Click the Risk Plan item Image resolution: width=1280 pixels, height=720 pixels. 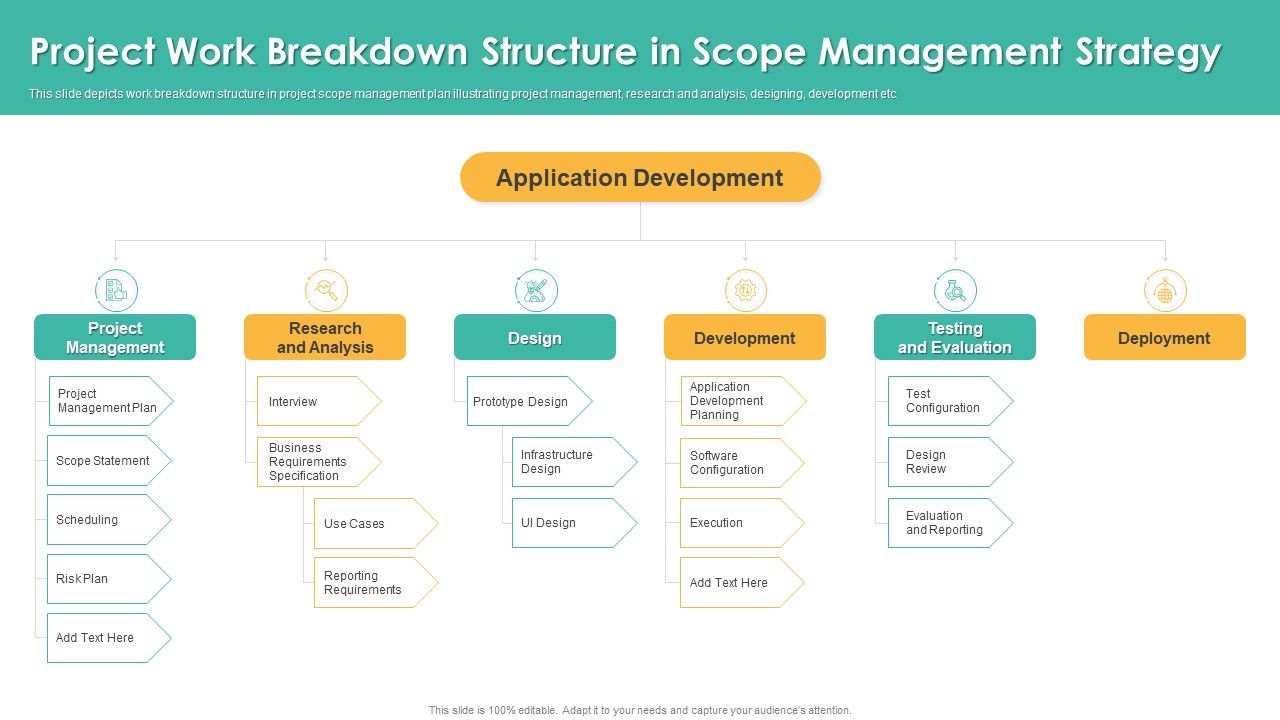pyautogui.click(x=109, y=579)
